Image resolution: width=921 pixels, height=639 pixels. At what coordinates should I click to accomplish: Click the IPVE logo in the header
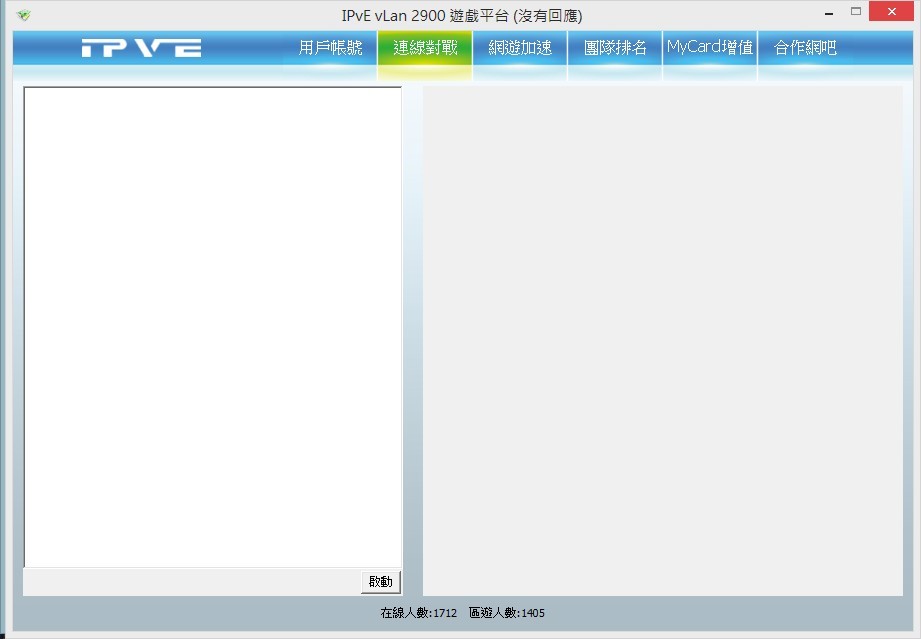point(142,48)
